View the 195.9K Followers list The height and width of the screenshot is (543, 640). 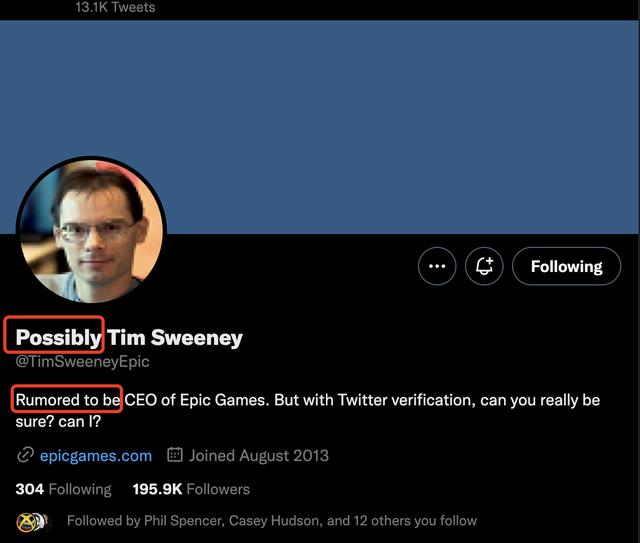click(x=191, y=489)
